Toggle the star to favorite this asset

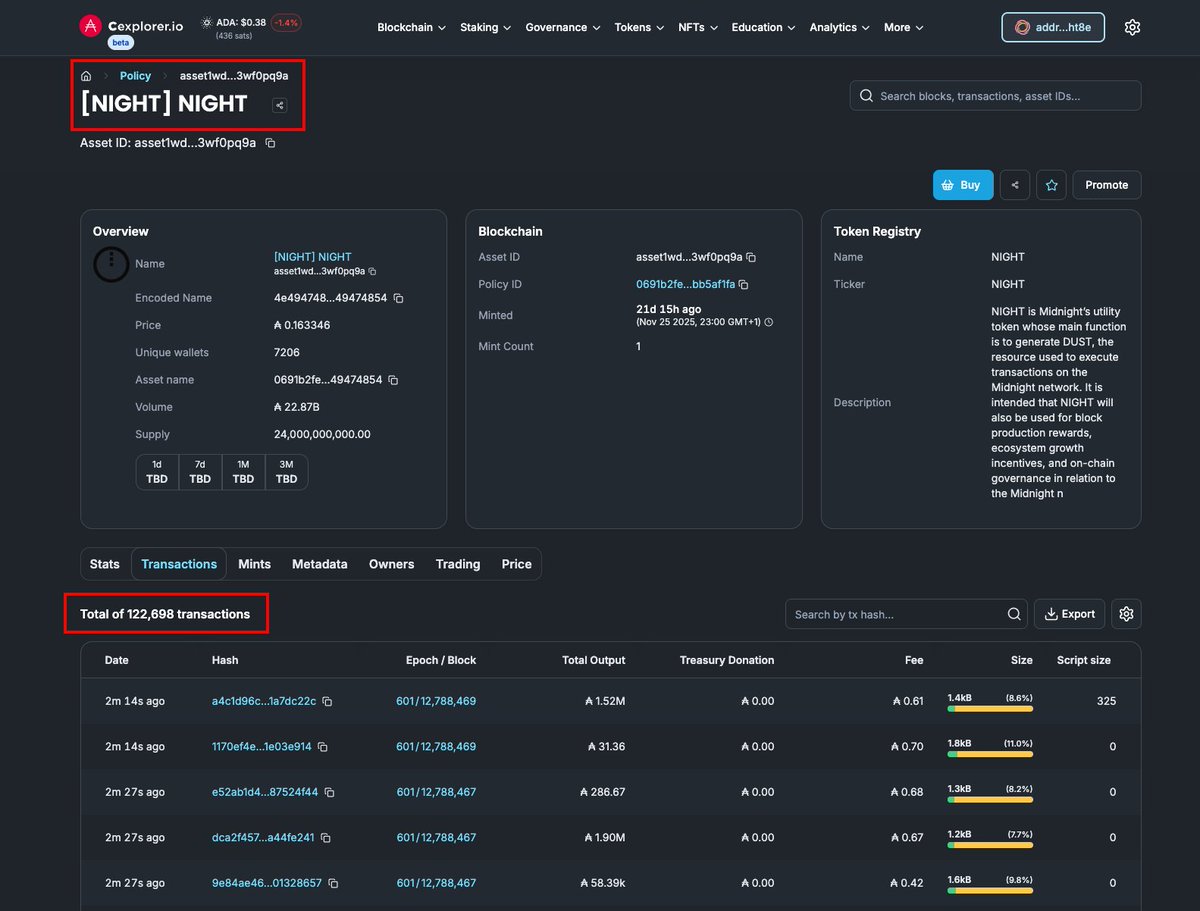pyautogui.click(x=1051, y=185)
